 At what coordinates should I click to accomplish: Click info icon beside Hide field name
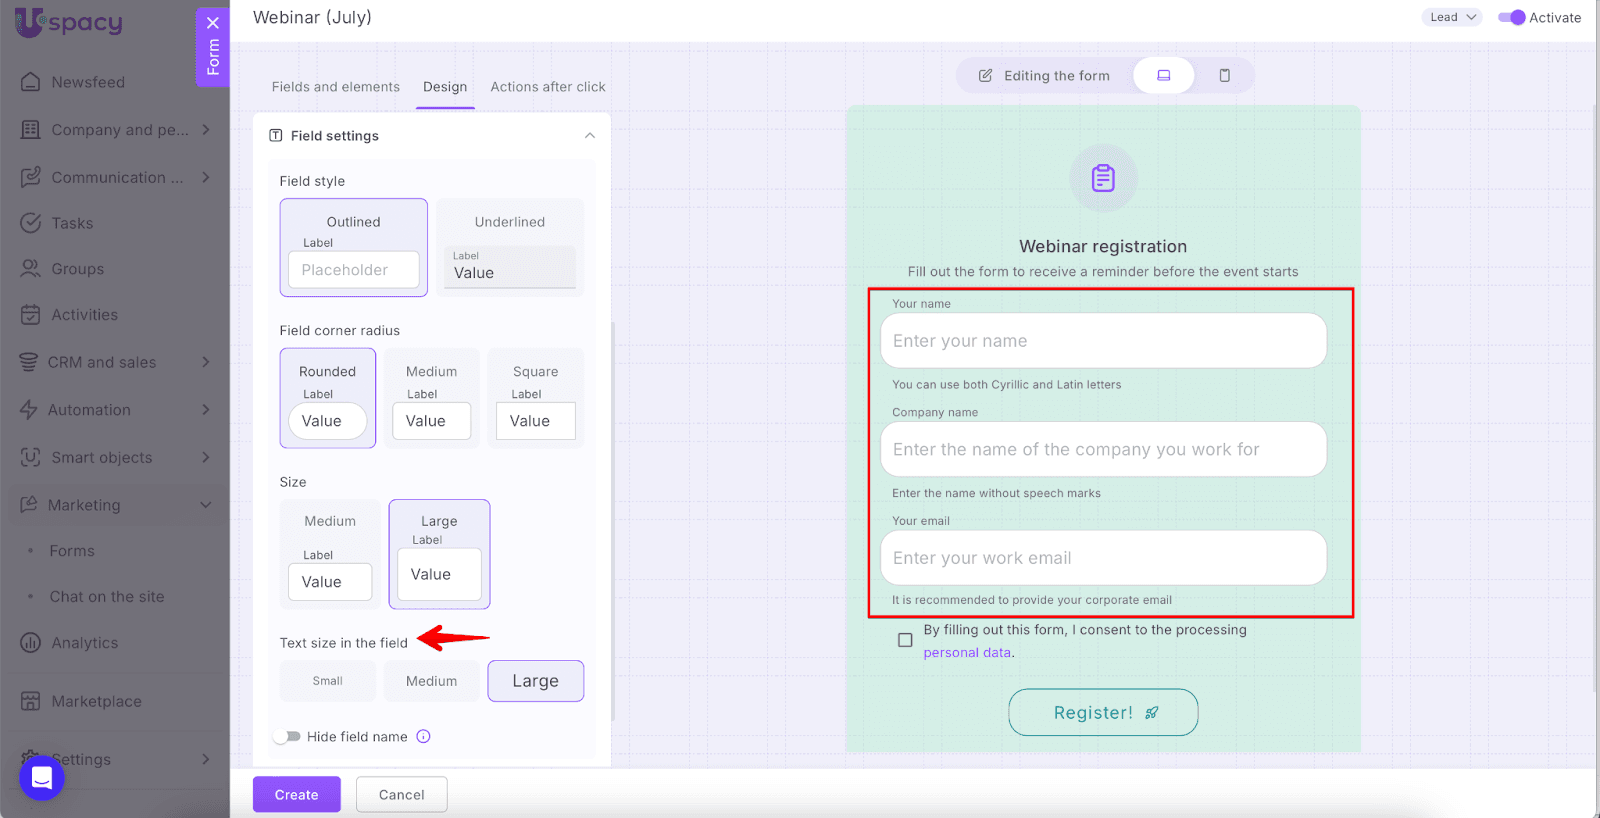(423, 737)
